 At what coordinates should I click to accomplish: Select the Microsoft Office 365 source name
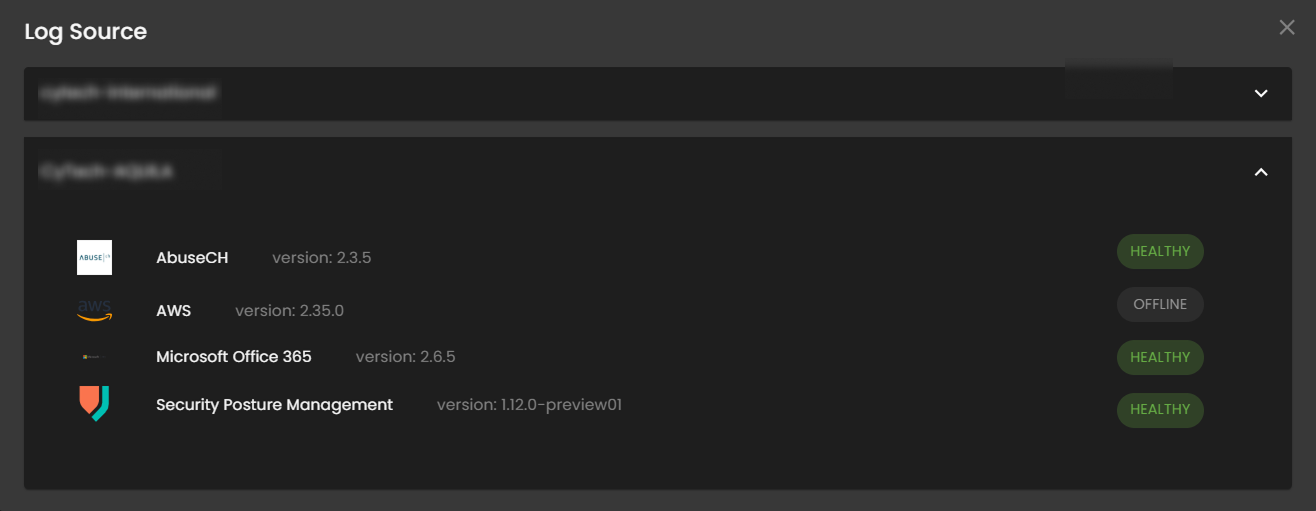(x=234, y=357)
